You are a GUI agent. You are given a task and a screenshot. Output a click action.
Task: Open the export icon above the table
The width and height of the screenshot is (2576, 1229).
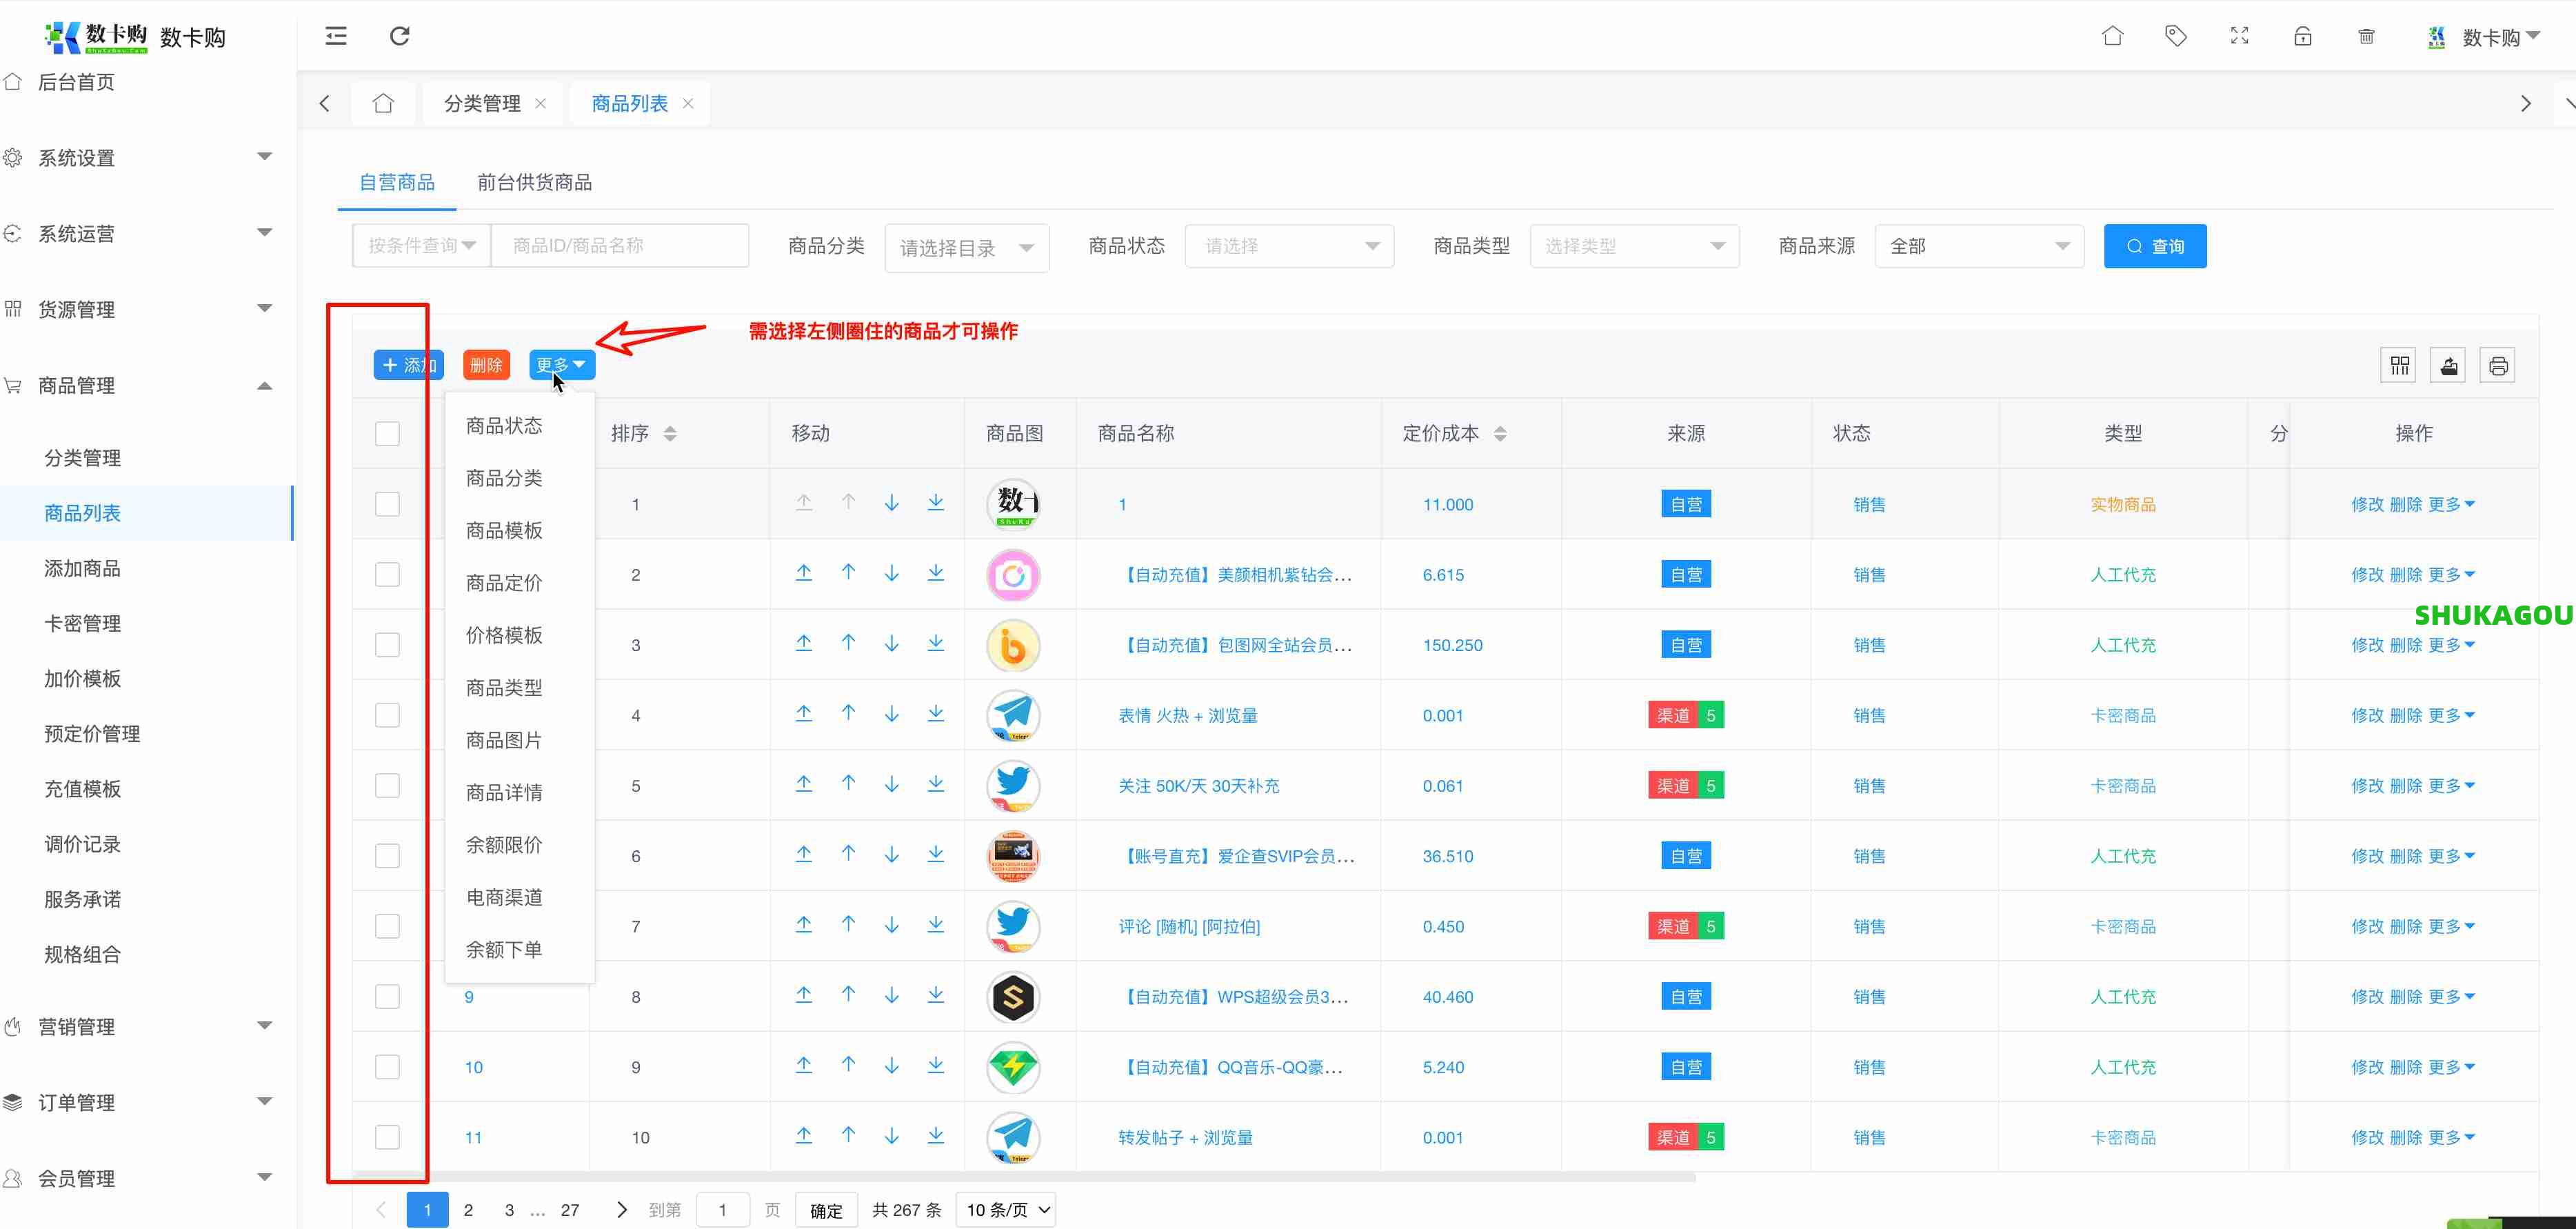click(x=2448, y=365)
